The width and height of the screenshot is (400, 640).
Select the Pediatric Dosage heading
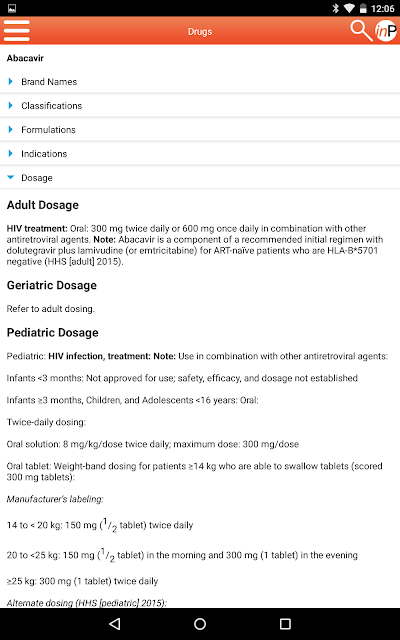point(52,333)
